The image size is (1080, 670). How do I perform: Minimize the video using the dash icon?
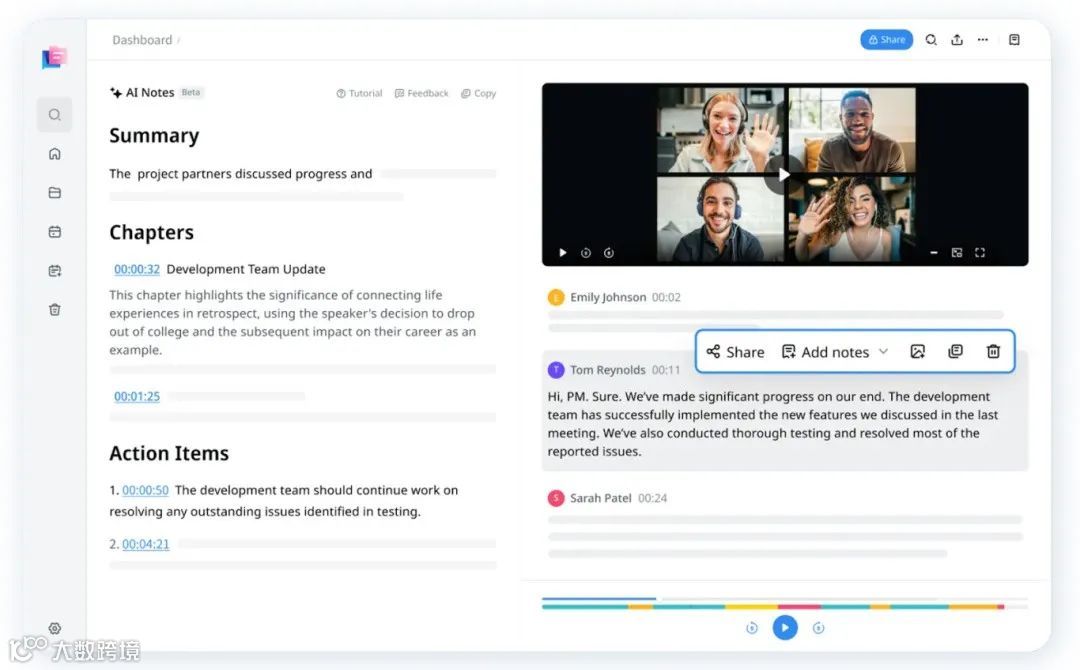pos(934,253)
